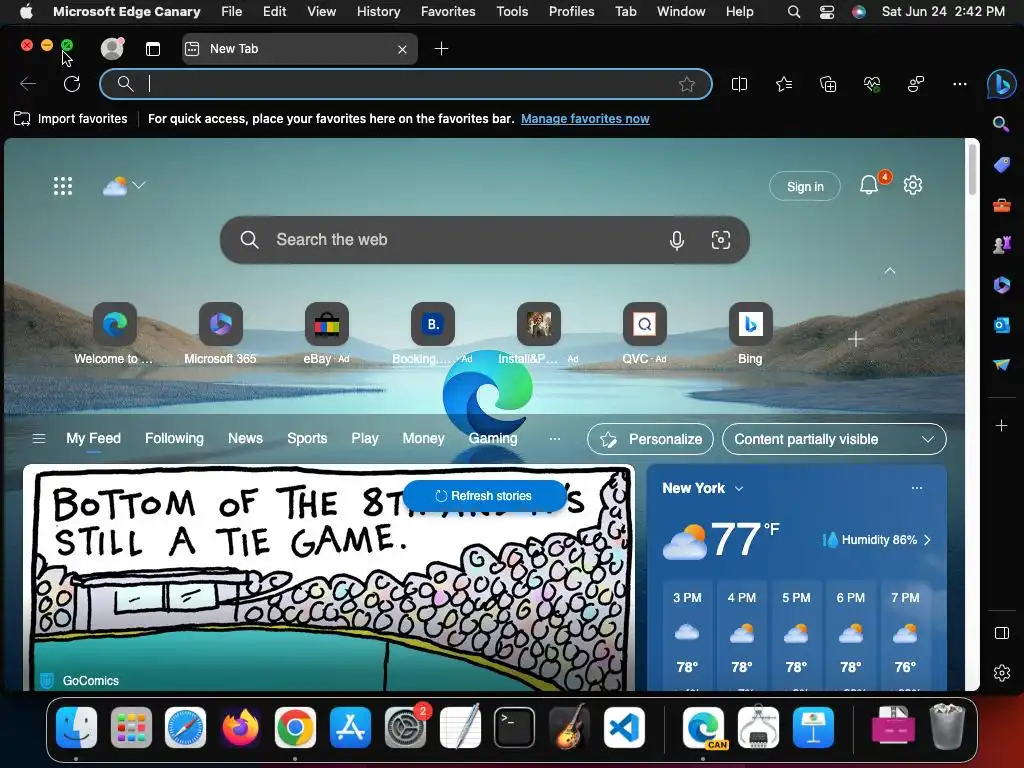Open notifications bell on new tab page

[869, 185]
